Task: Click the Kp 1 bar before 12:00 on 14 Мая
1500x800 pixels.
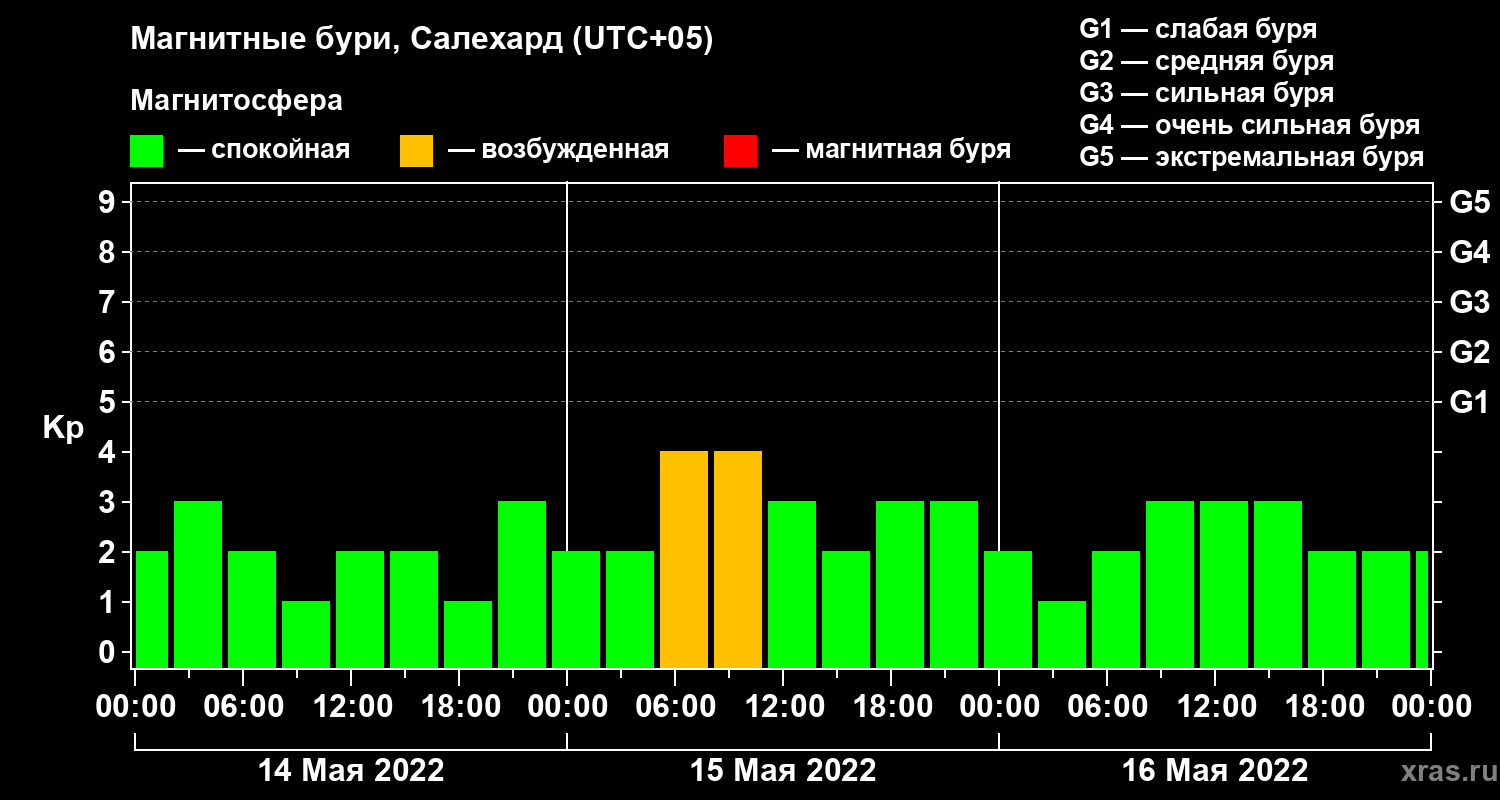Action: [x=306, y=634]
